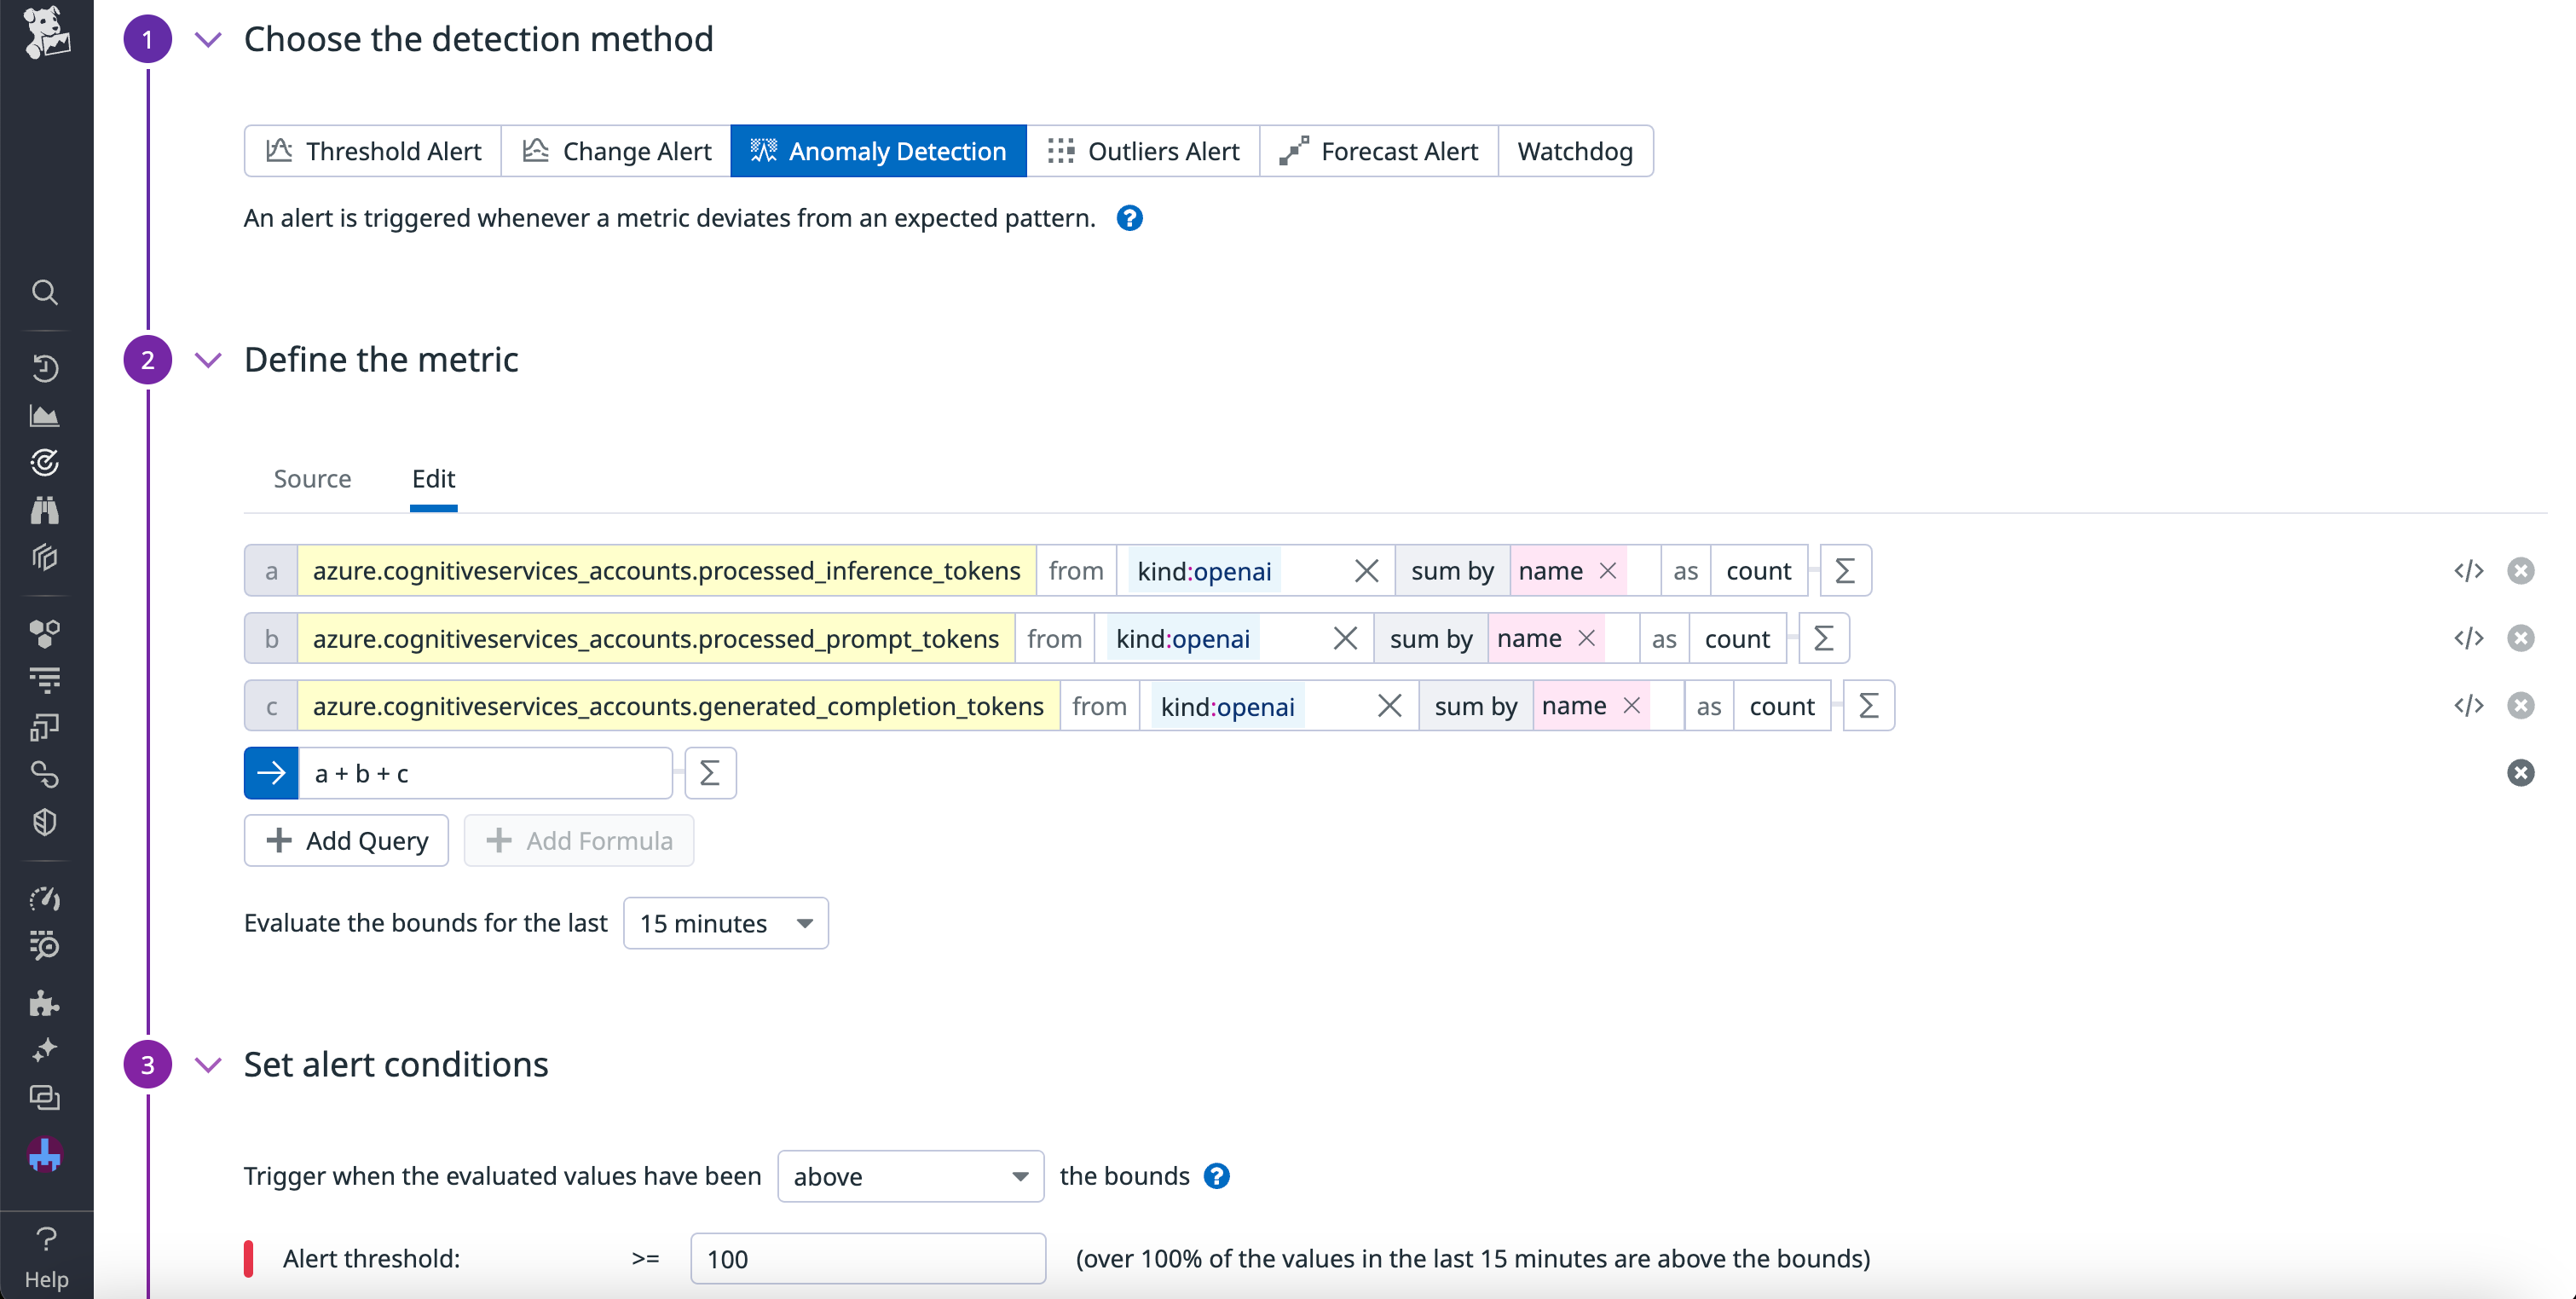2576x1299 pixels.
Task: Switch to Forecast Alert detection method
Action: (x=1380, y=150)
